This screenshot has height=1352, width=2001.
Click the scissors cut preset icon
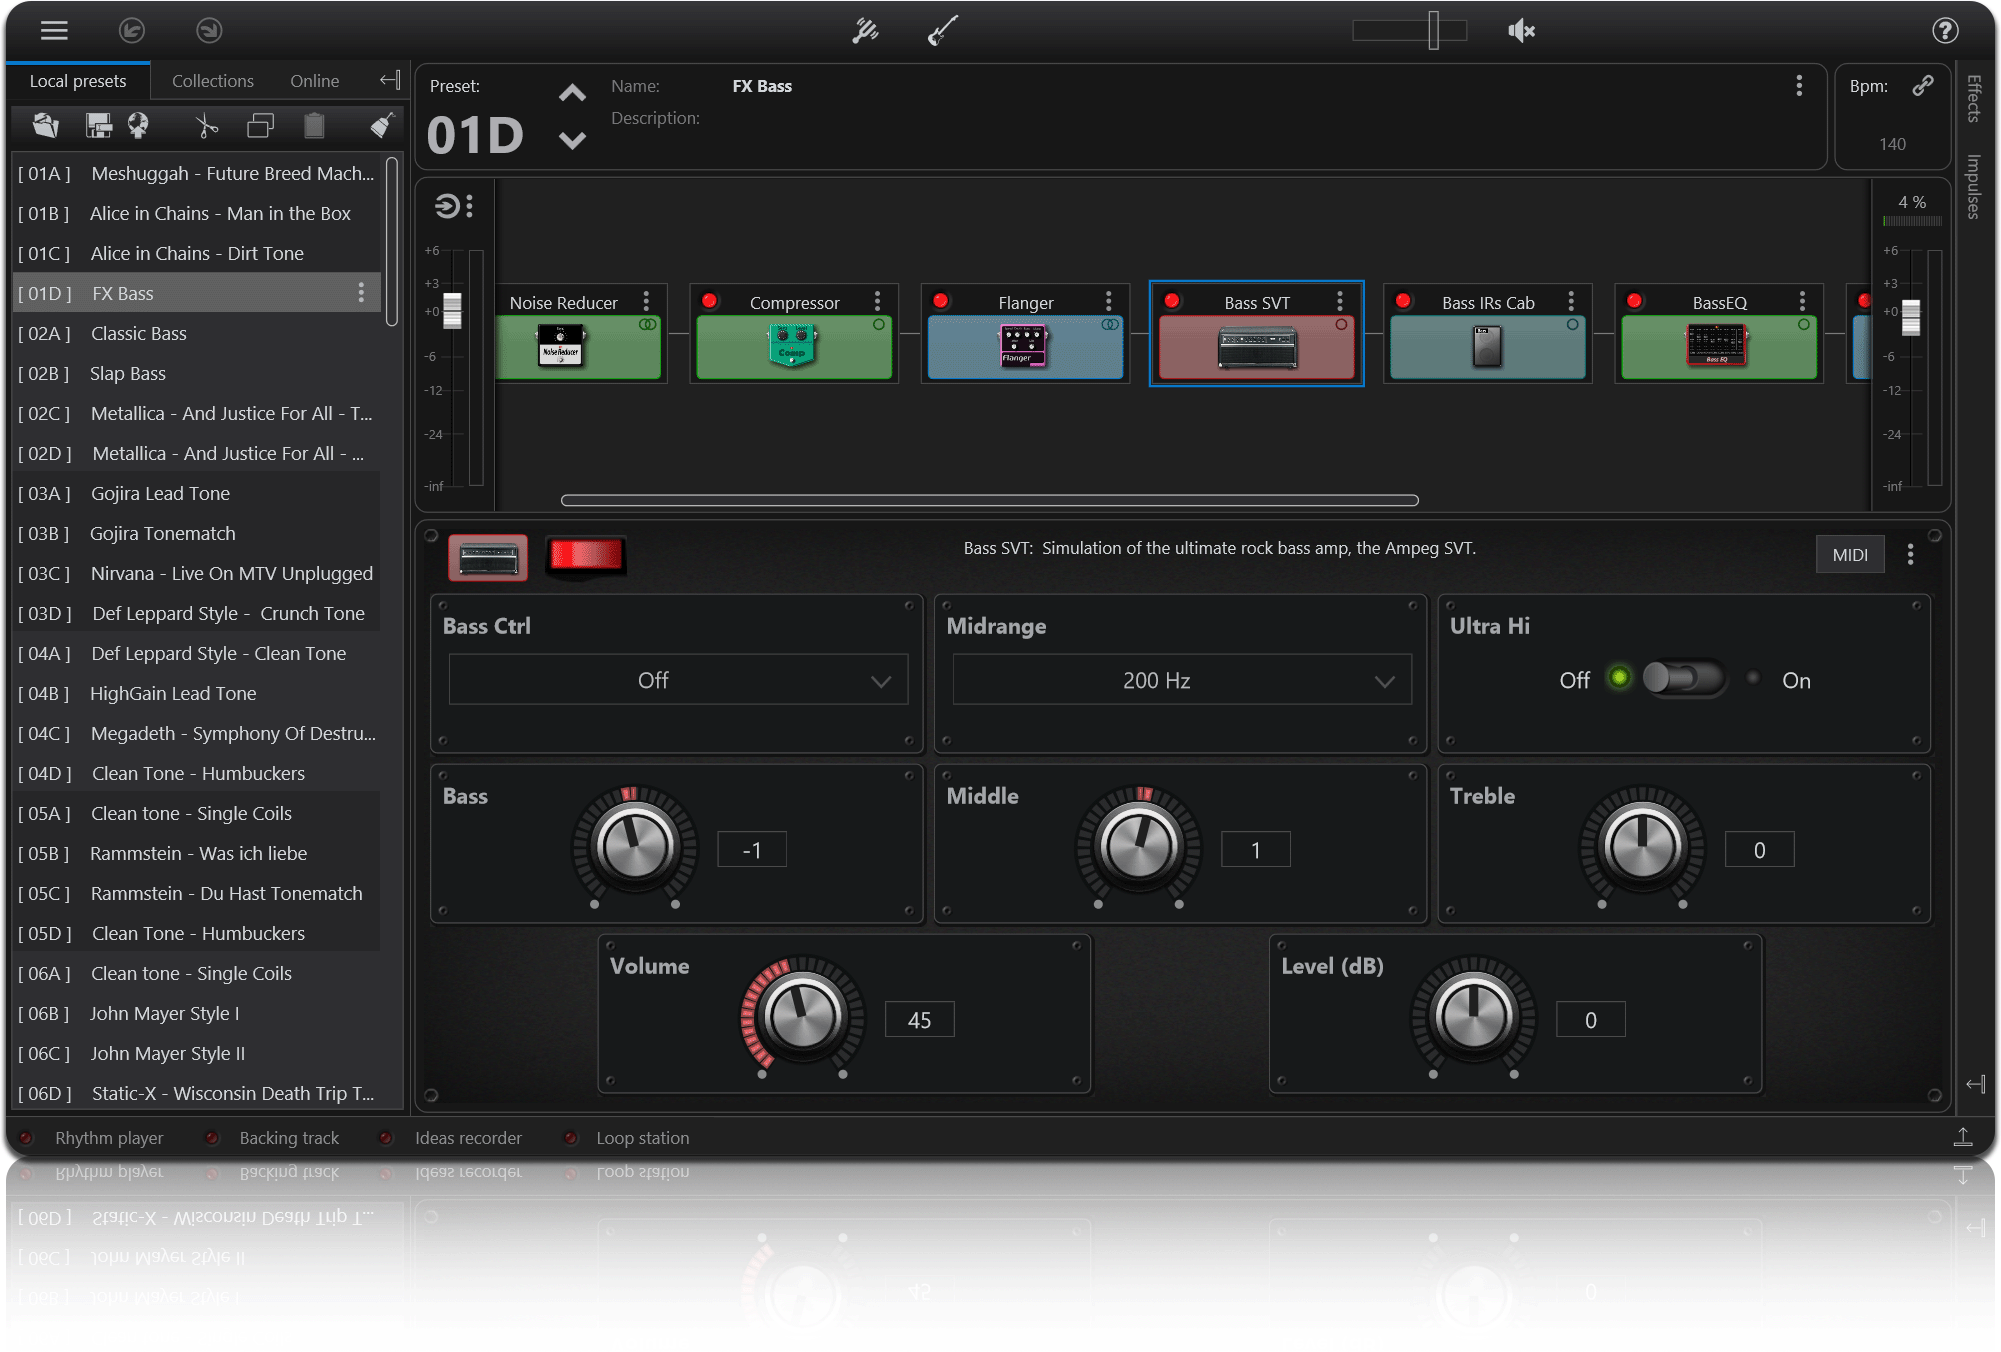(206, 126)
